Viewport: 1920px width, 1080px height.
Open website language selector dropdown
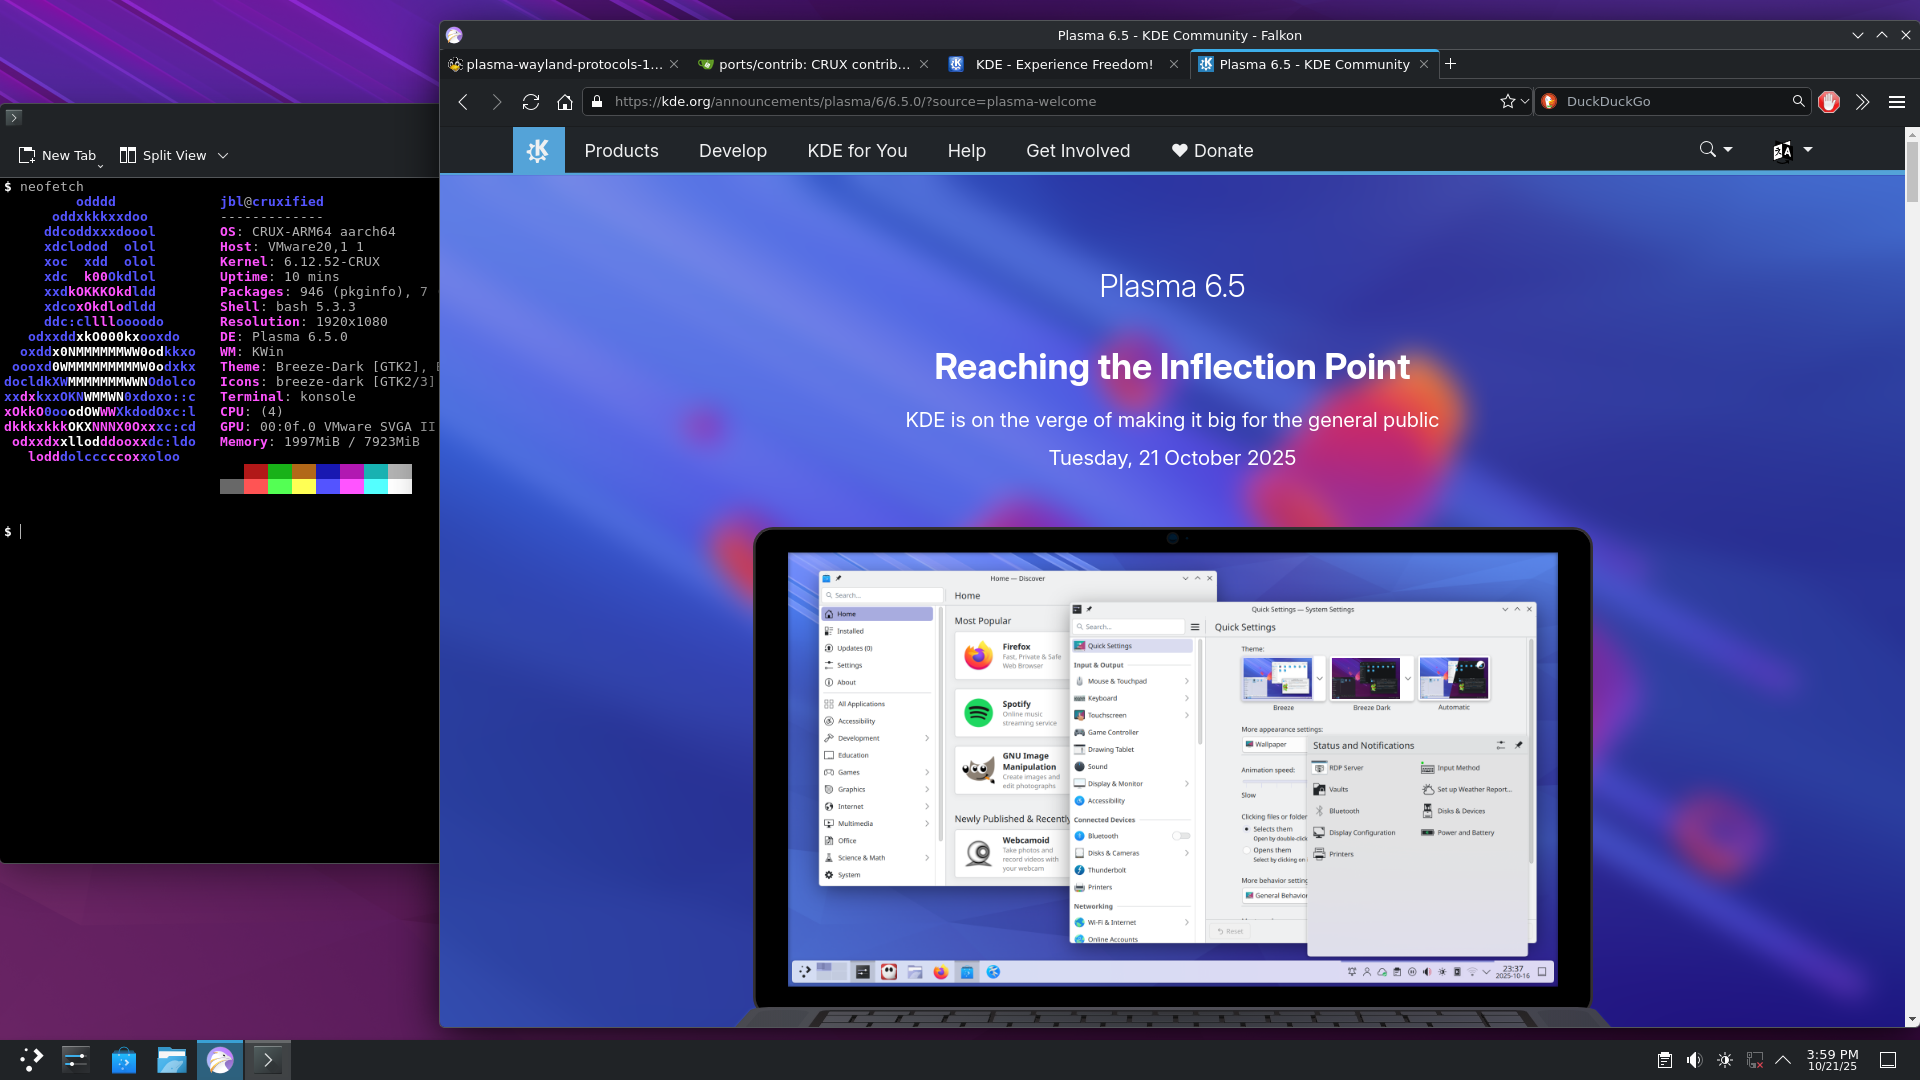[1791, 150]
